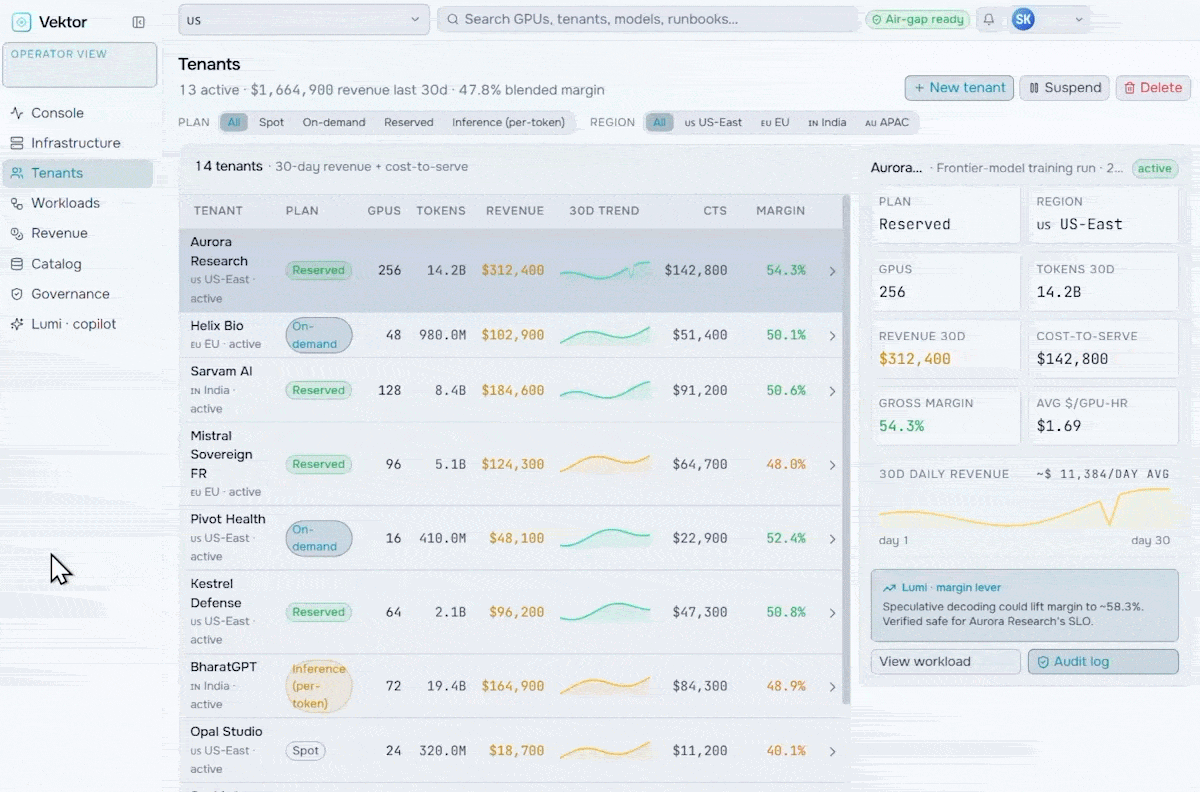Select the All region filter

[x=659, y=122]
